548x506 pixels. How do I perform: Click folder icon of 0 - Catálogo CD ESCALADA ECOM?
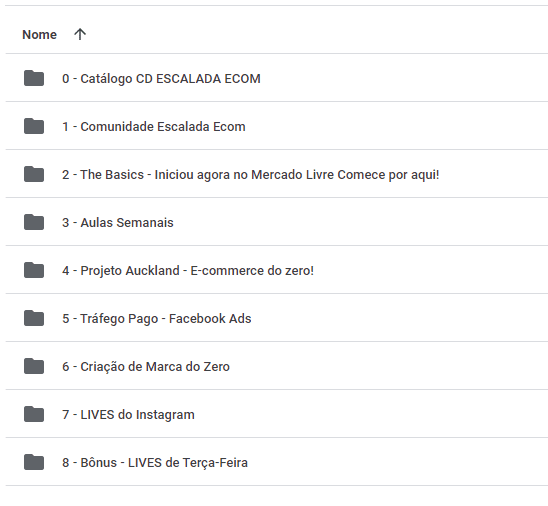click(34, 78)
